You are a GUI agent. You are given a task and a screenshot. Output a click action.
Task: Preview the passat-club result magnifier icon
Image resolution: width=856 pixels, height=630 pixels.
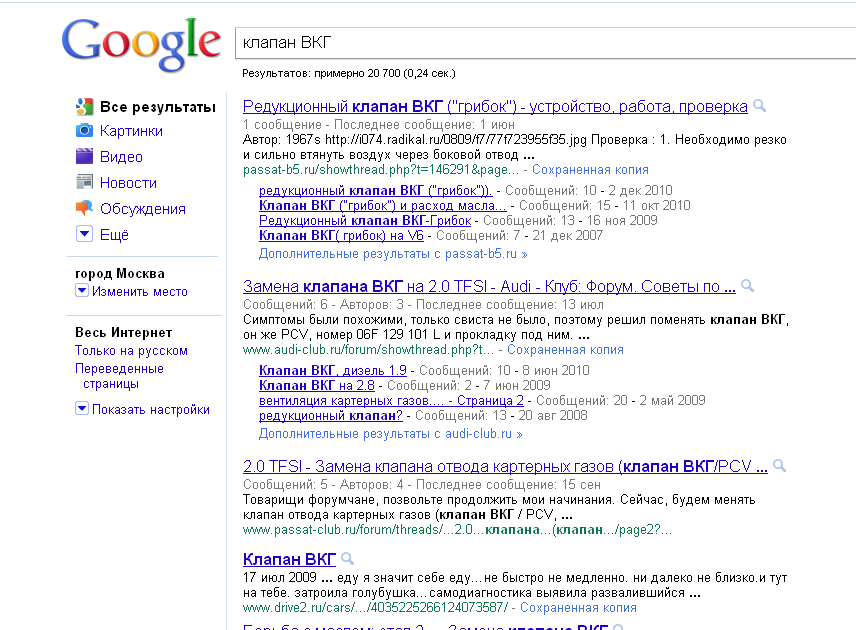(x=780, y=466)
